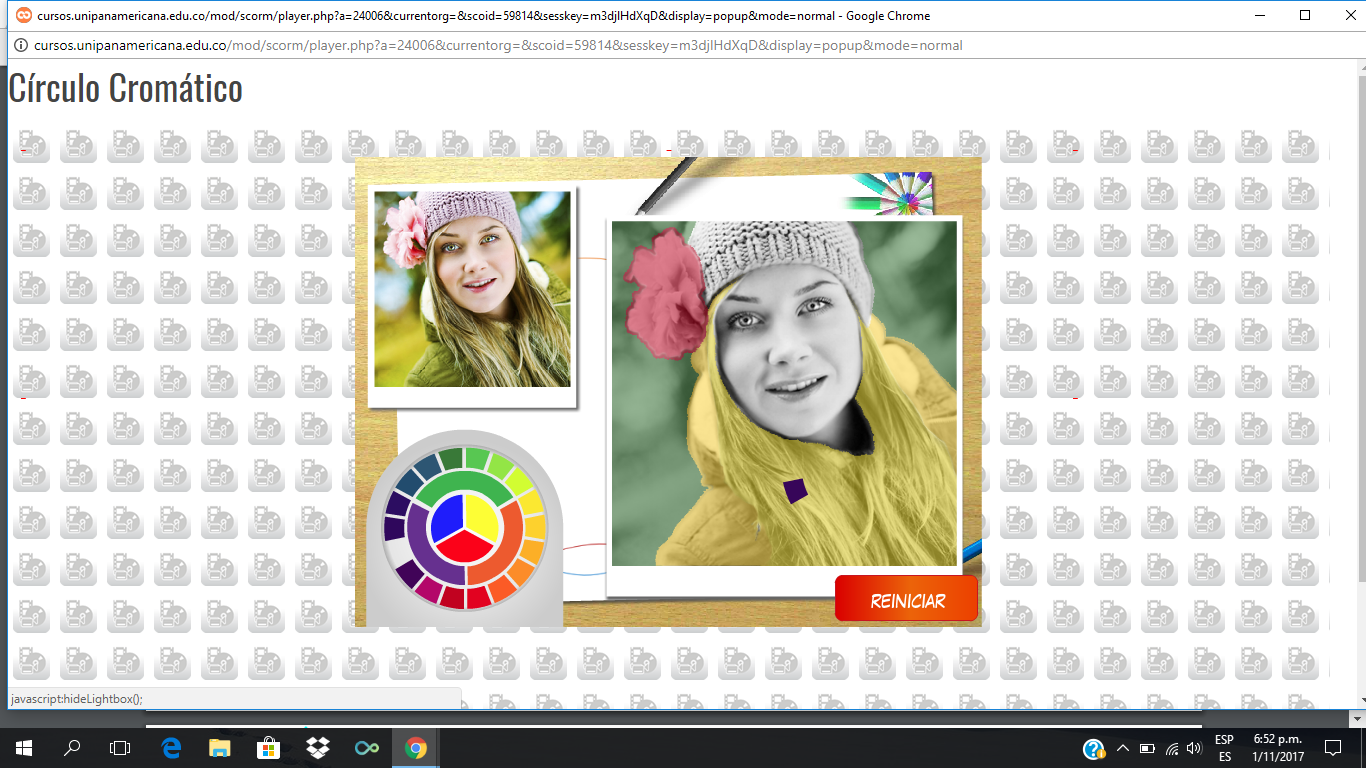The height and width of the screenshot is (768, 1366).
Task: Click the small purple patch on the jacket
Action: (x=794, y=491)
